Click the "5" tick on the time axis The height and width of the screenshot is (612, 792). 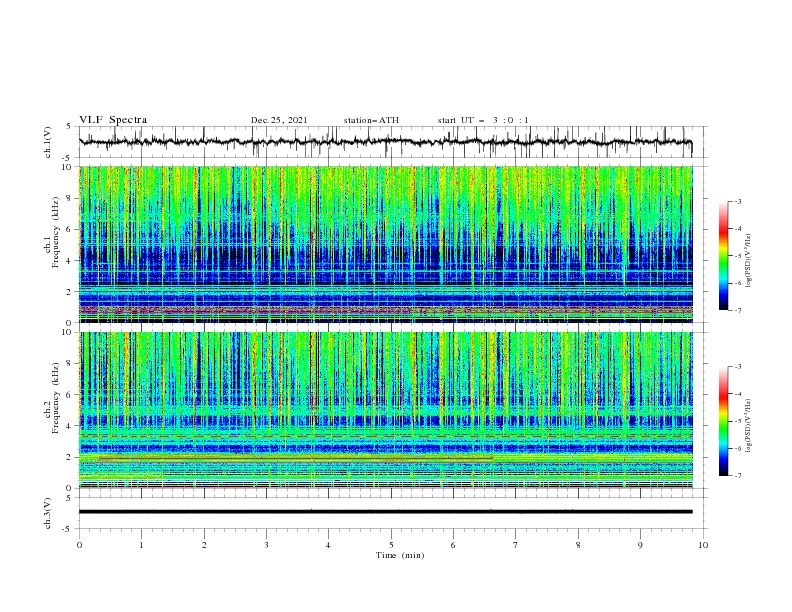[391, 545]
